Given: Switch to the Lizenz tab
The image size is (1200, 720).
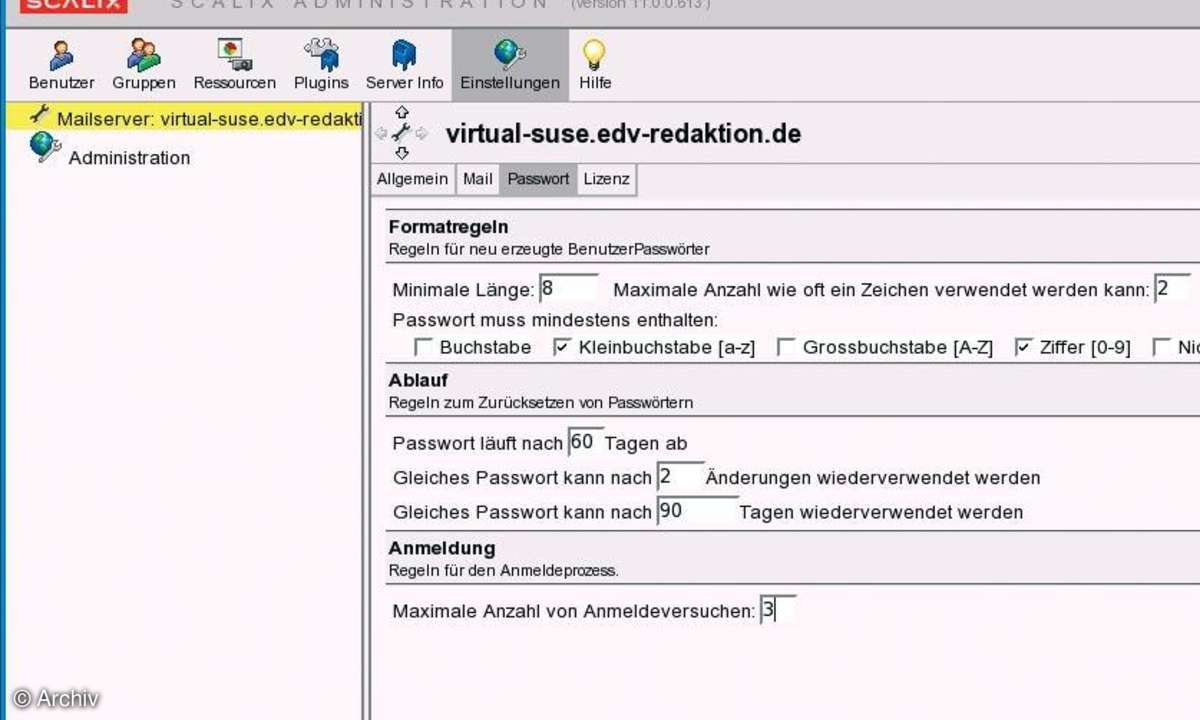Looking at the screenshot, I should click(x=606, y=180).
